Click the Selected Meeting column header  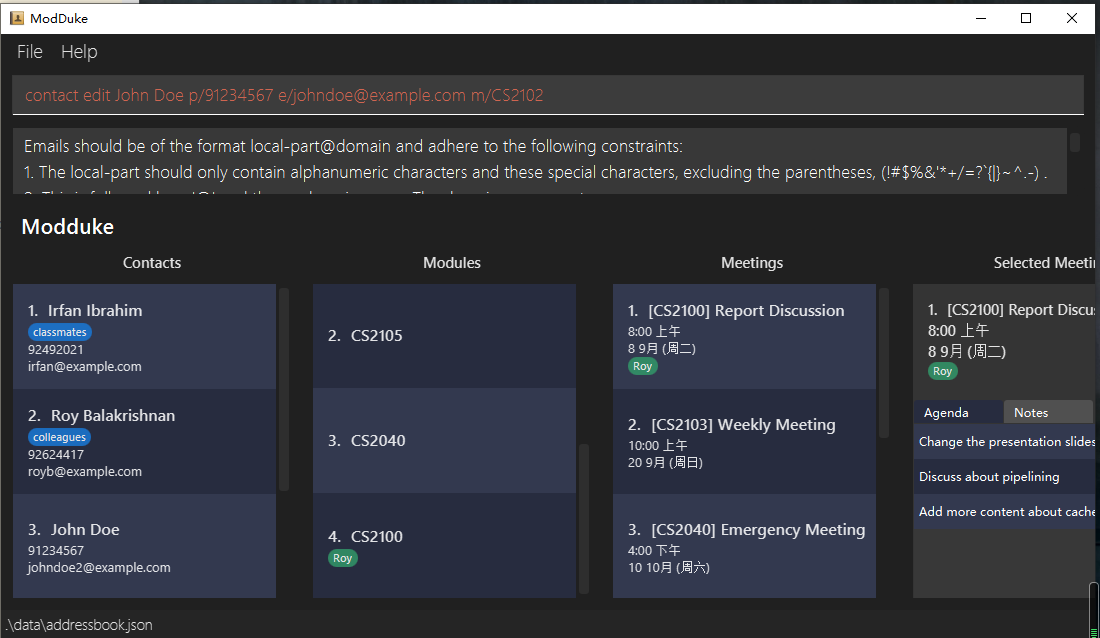pyautogui.click(x=1045, y=262)
